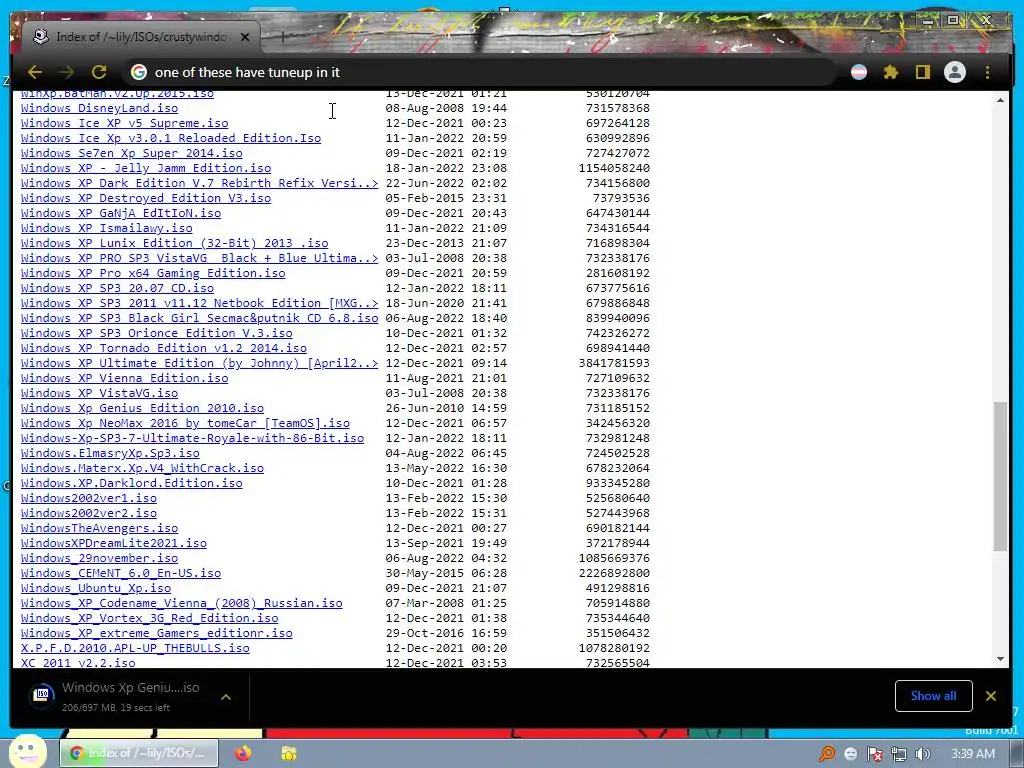Click the 3:39 AM clock
Viewport: 1024px width, 768px height.
(x=972, y=754)
